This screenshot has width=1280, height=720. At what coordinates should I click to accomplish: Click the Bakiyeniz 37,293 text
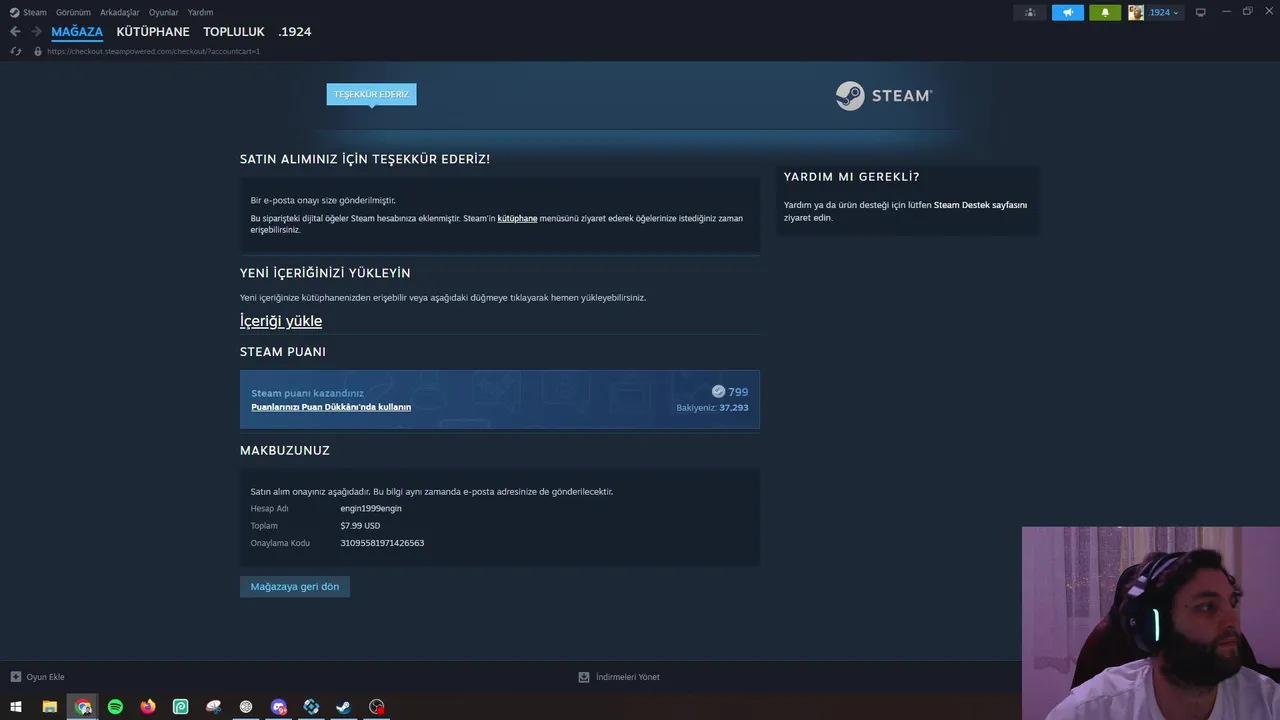coord(712,408)
